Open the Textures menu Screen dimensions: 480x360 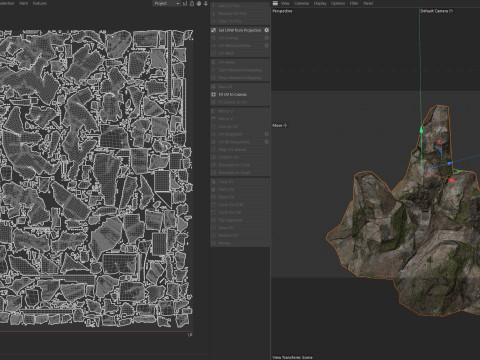(x=39, y=3)
